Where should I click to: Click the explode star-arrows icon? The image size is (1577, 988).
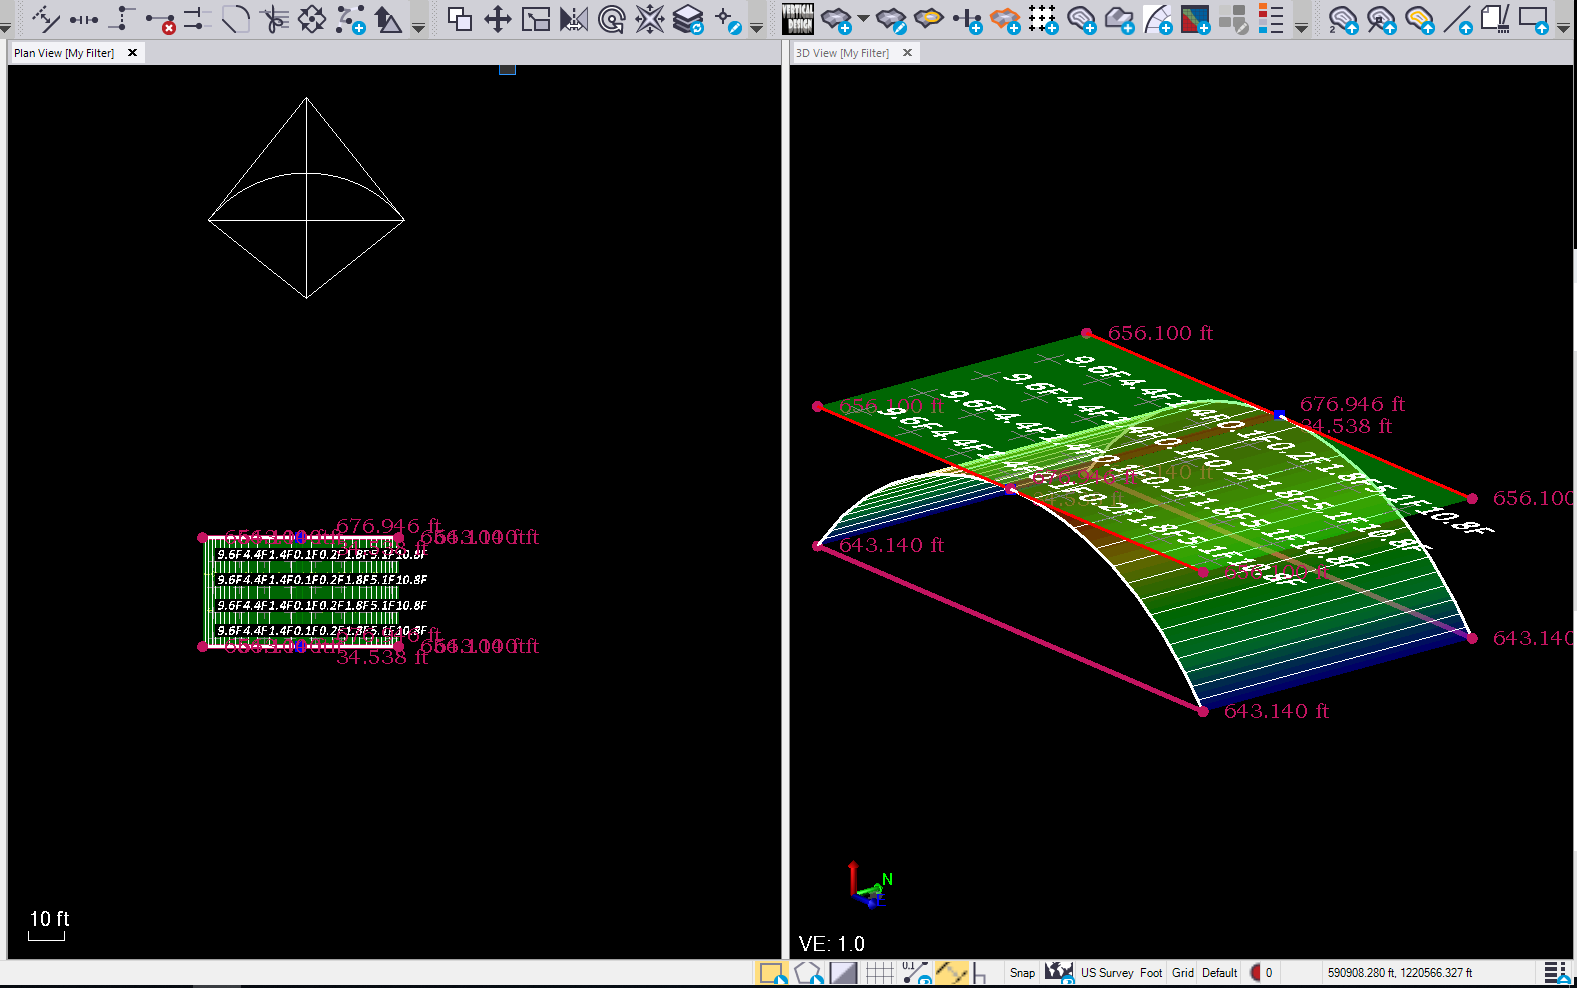[x=650, y=19]
